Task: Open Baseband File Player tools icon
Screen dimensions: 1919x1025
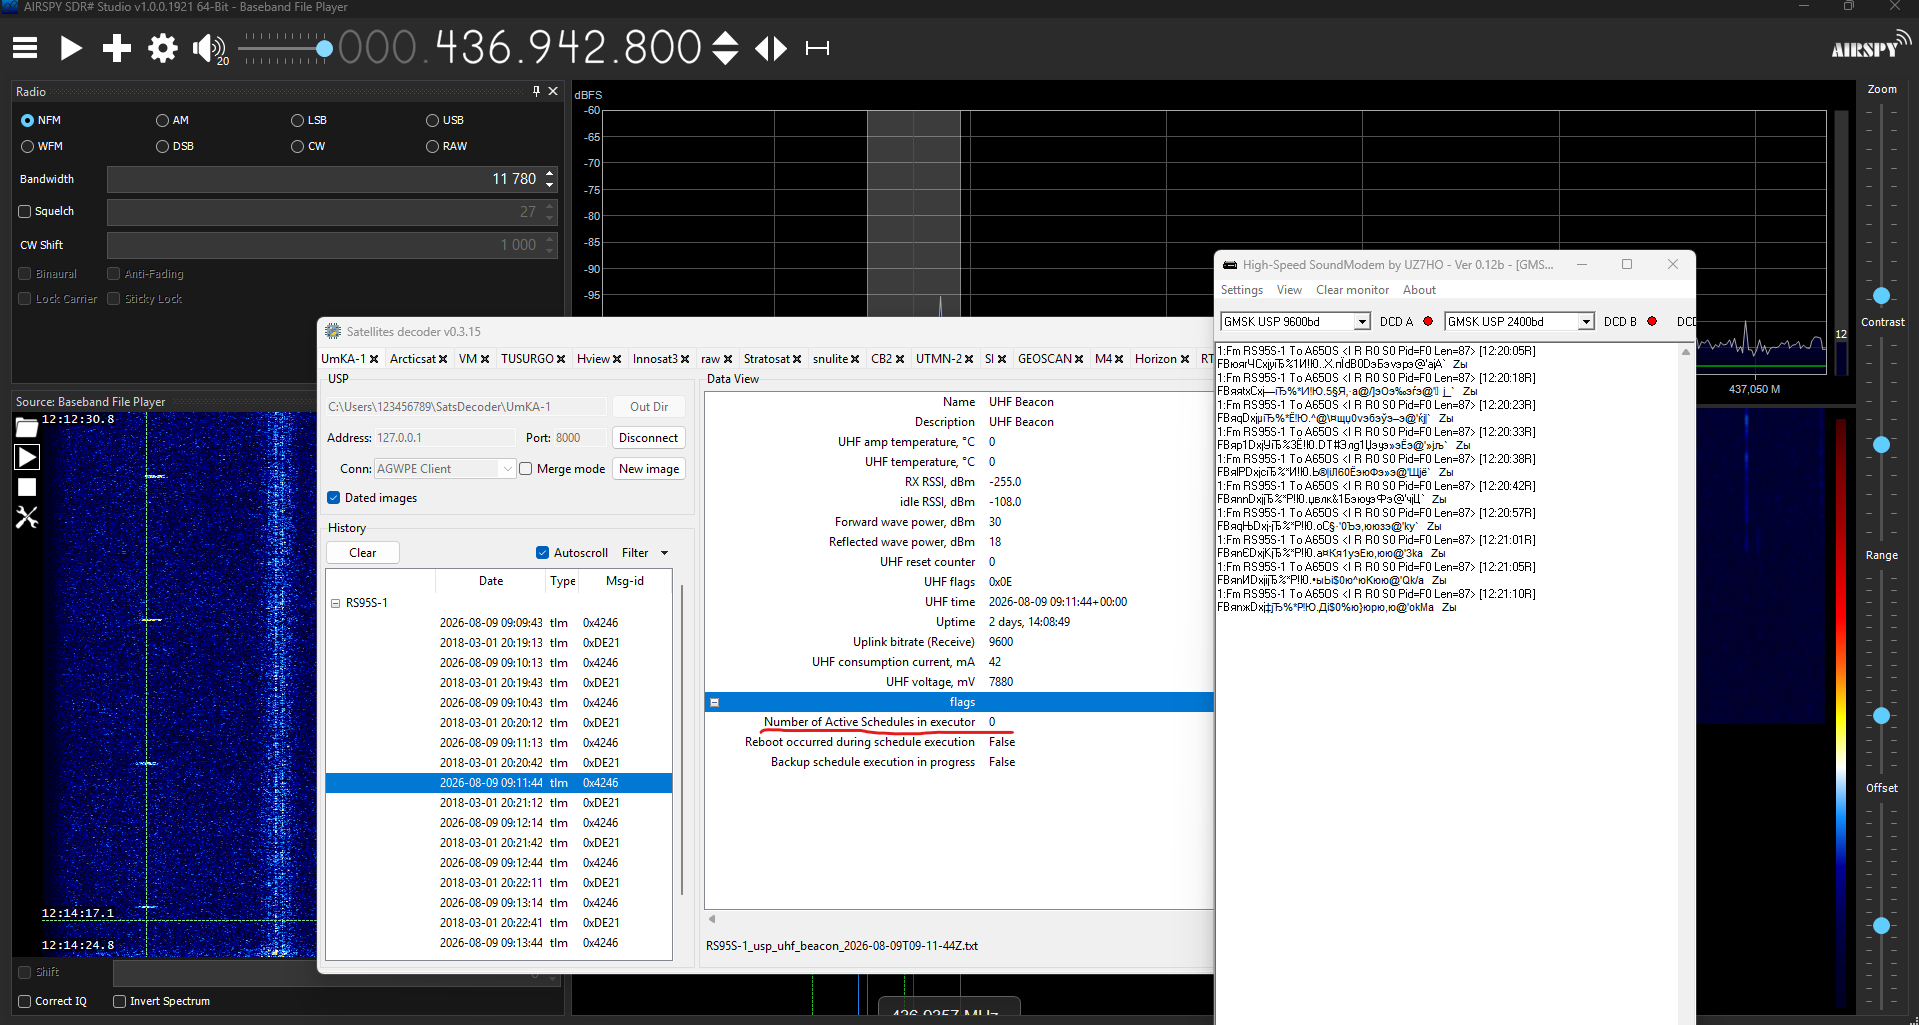Action: [x=27, y=517]
